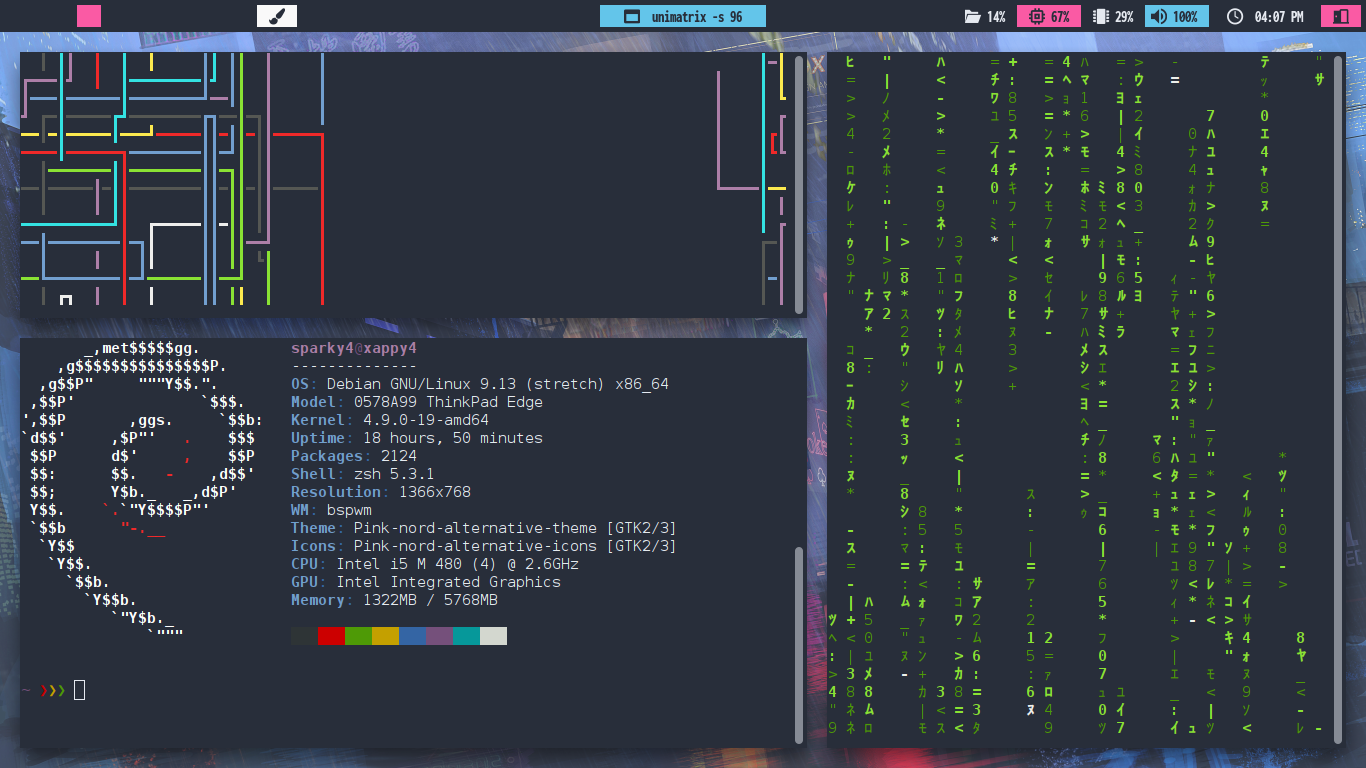Click the folder disk usage icon
The image size is (1366, 768).
click(x=972, y=17)
